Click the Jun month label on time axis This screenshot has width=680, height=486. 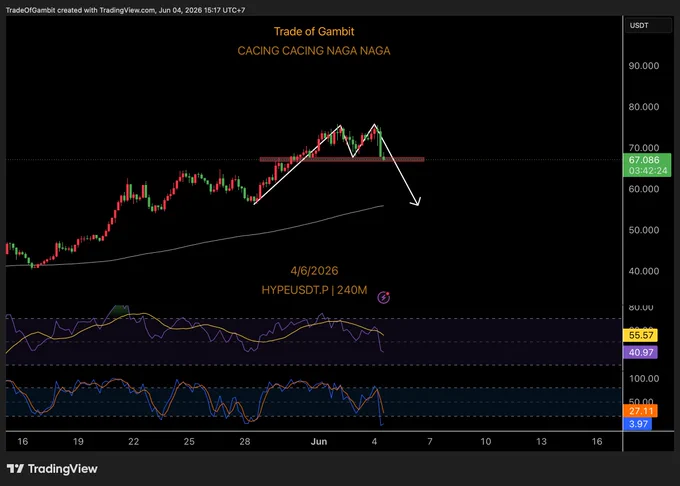[x=319, y=441]
